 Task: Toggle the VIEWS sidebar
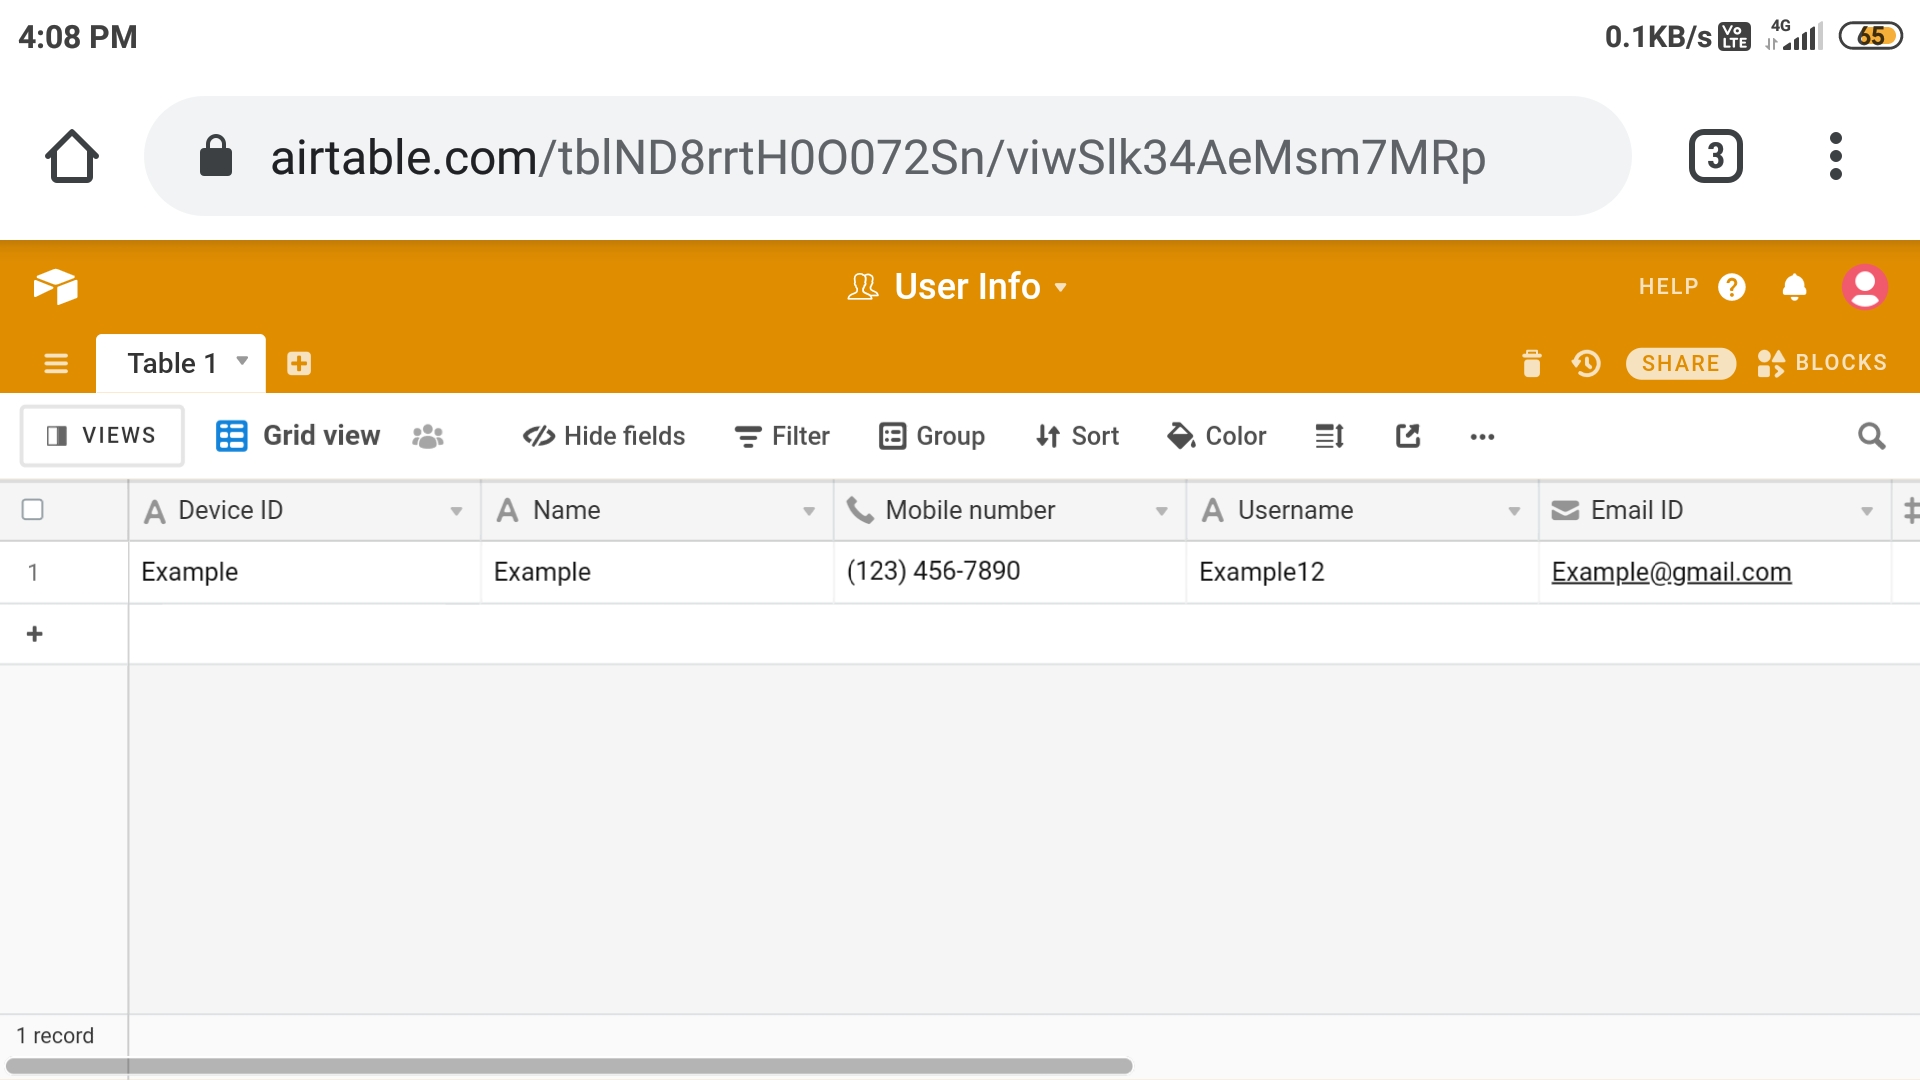coord(102,435)
